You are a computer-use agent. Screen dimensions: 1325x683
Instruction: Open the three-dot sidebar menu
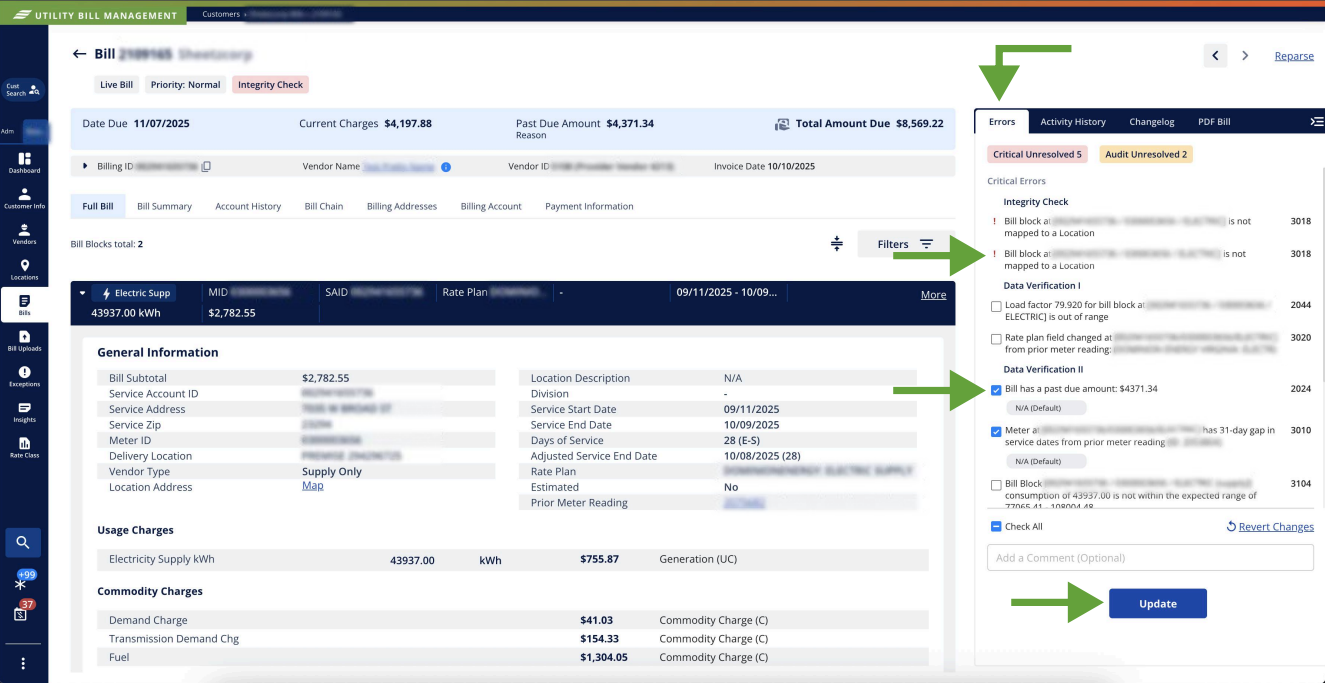[23, 663]
